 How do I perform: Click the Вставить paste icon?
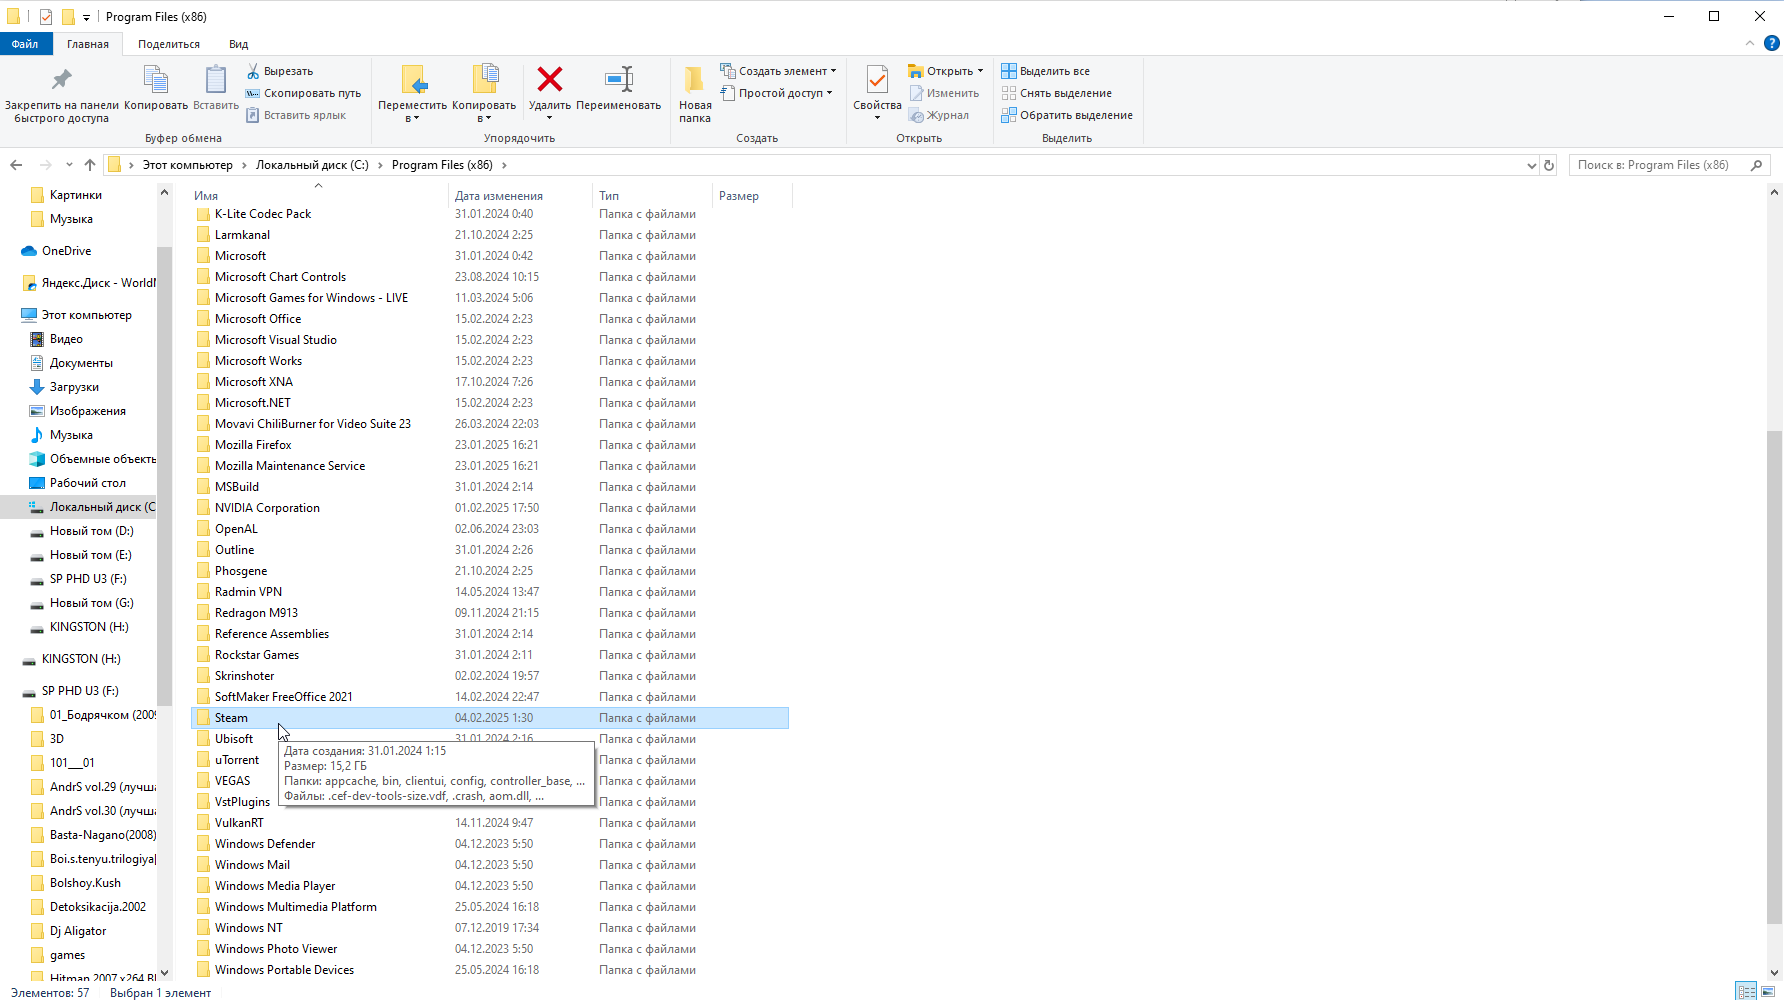pos(216,80)
